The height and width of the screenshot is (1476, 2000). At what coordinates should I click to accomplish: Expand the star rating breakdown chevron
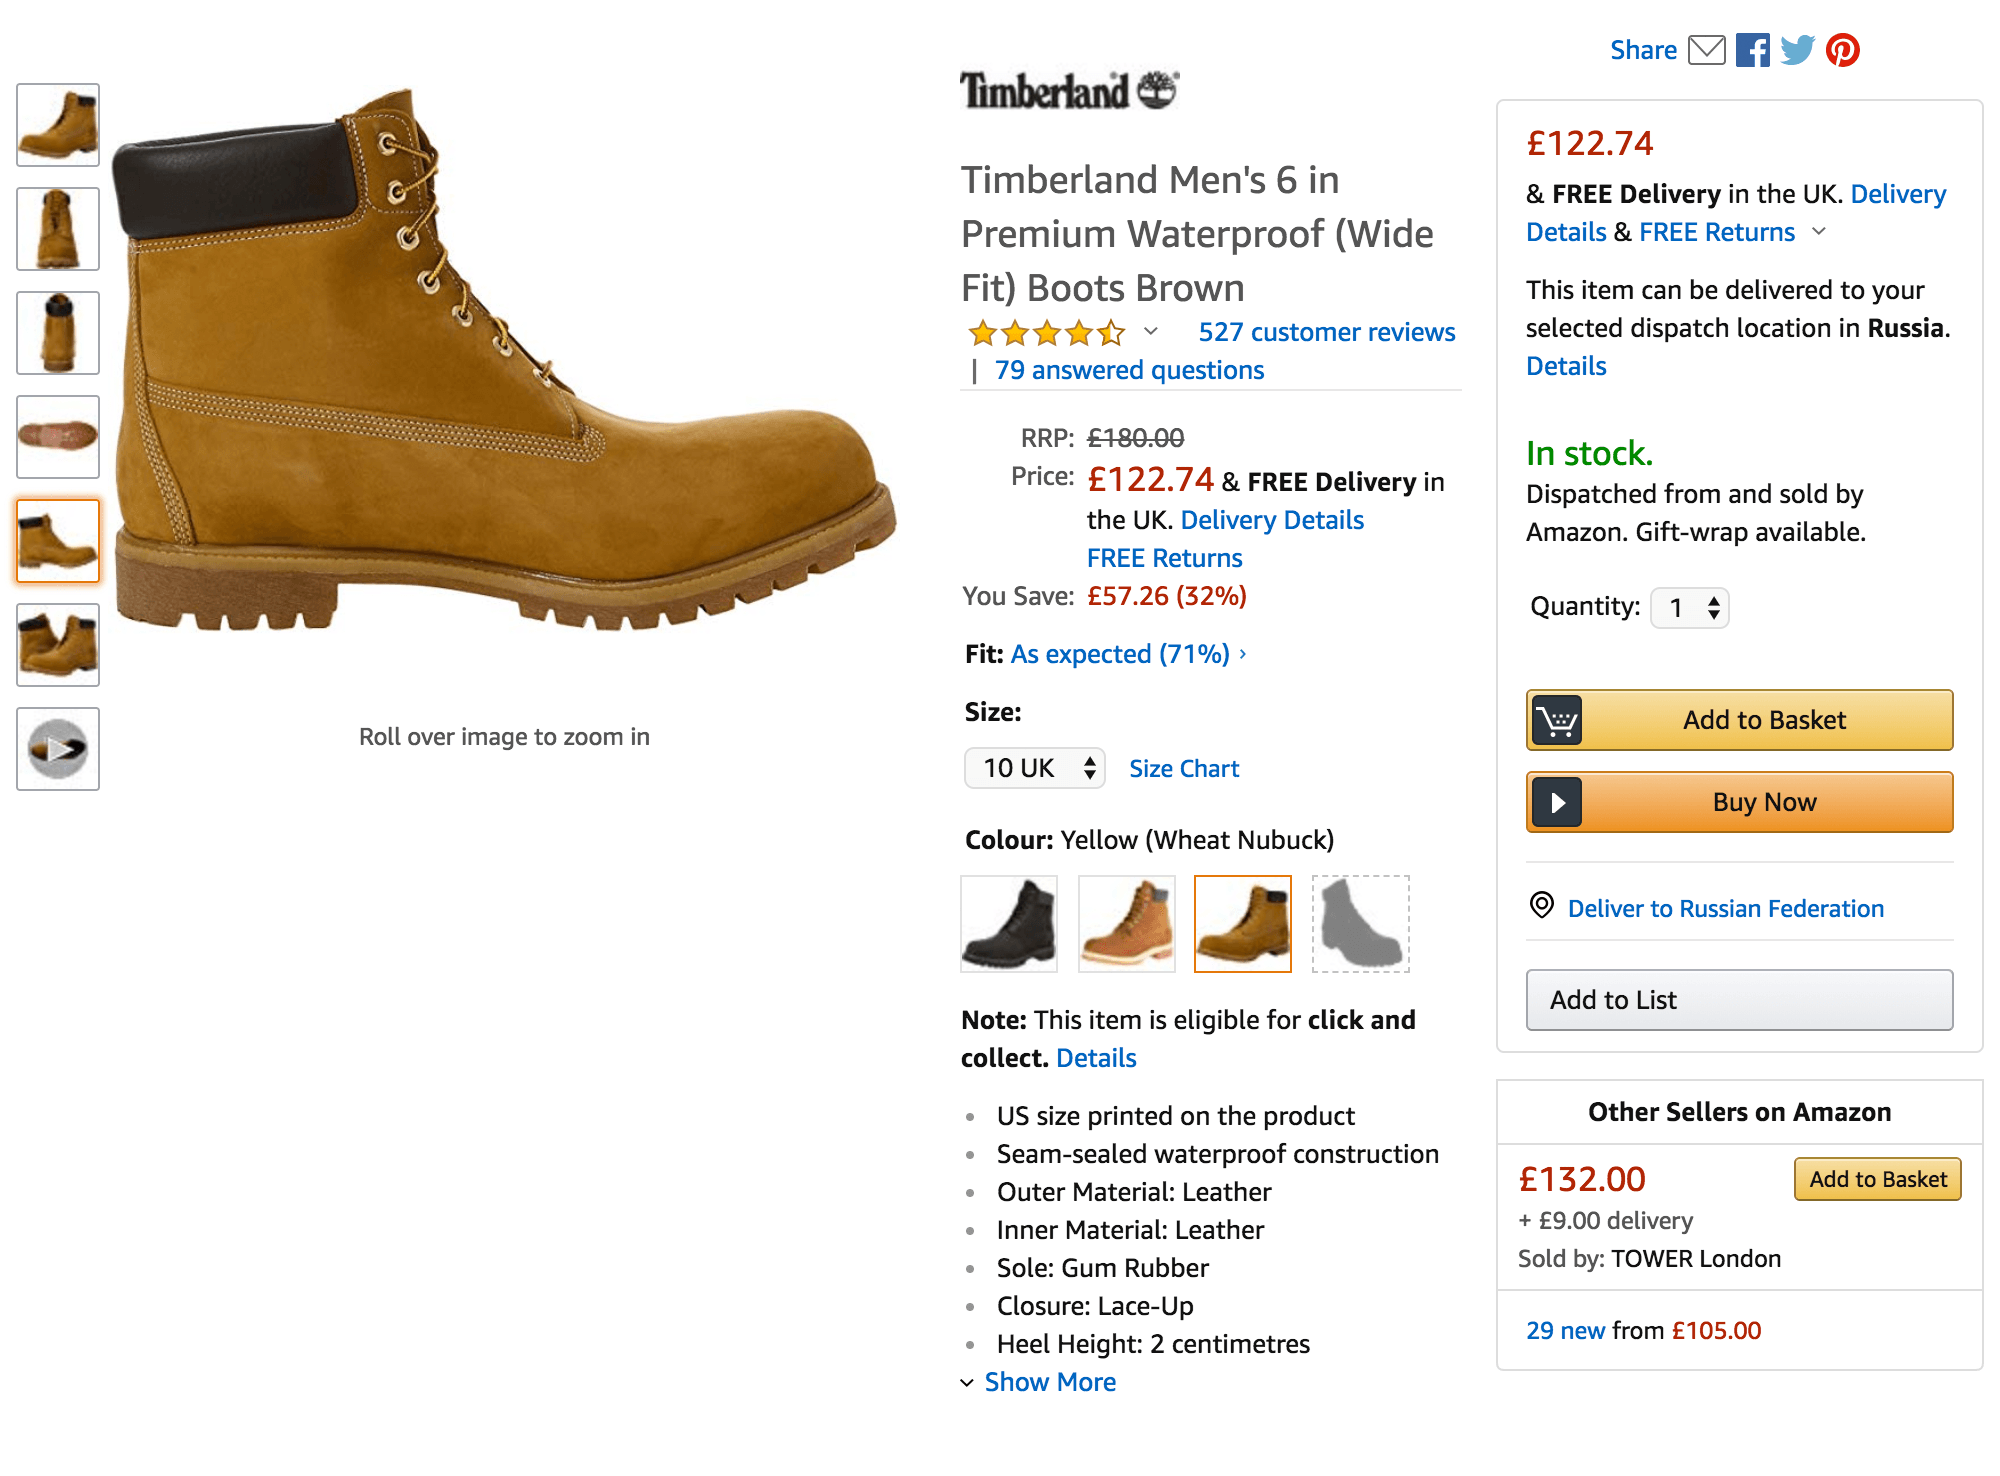(x=1151, y=332)
